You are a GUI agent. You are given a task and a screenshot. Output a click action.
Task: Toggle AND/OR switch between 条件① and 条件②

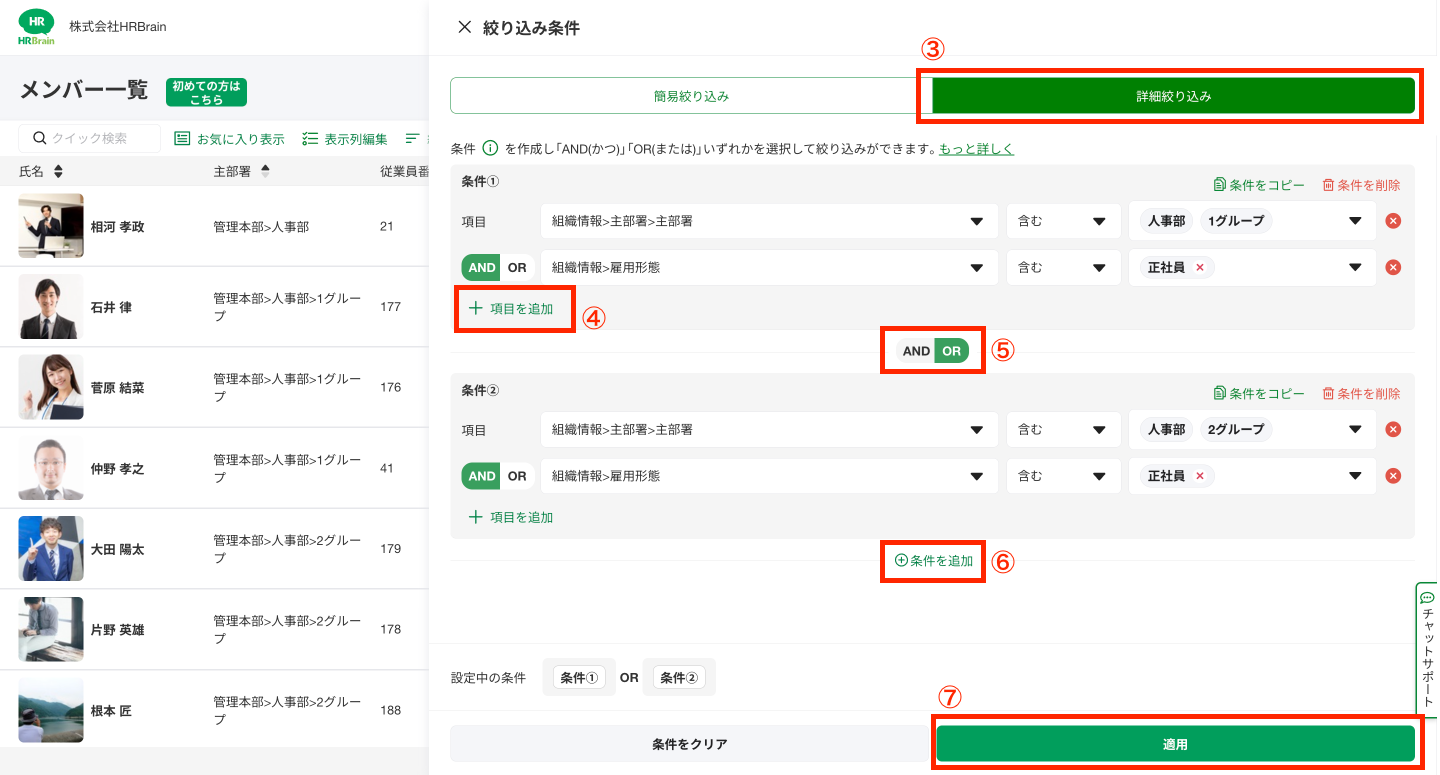click(933, 351)
